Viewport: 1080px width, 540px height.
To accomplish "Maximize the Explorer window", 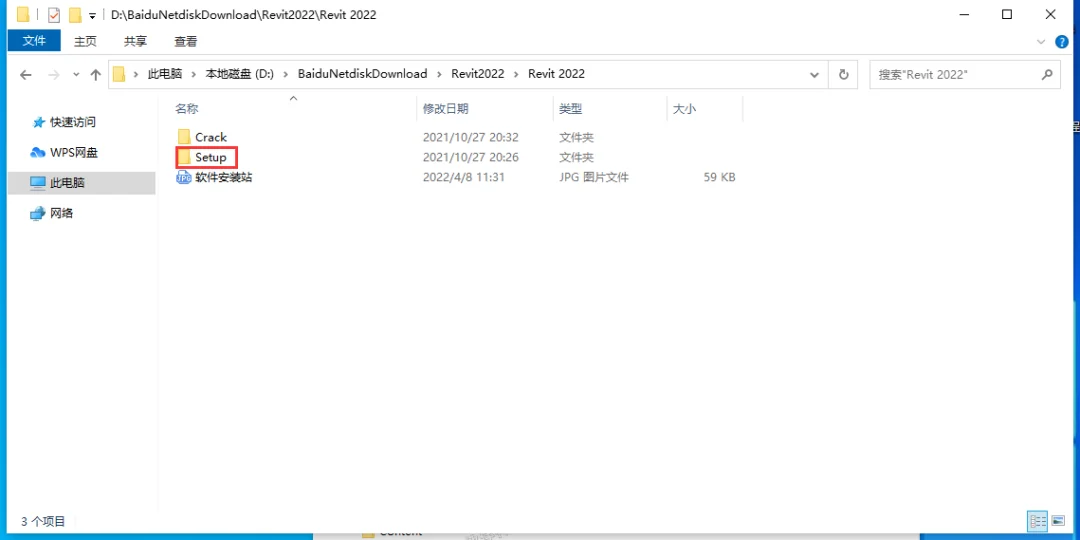I will (1007, 14).
